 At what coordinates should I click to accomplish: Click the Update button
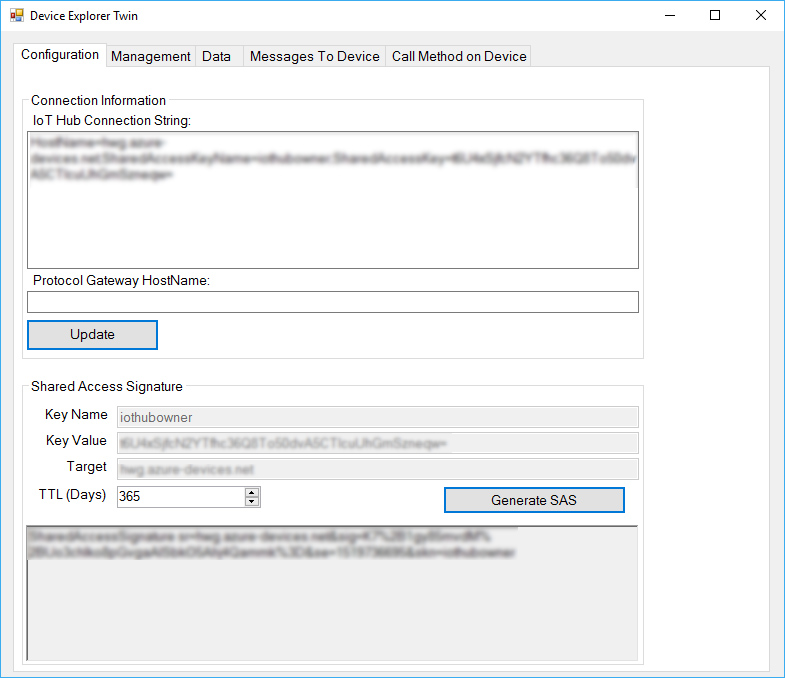(x=93, y=334)
